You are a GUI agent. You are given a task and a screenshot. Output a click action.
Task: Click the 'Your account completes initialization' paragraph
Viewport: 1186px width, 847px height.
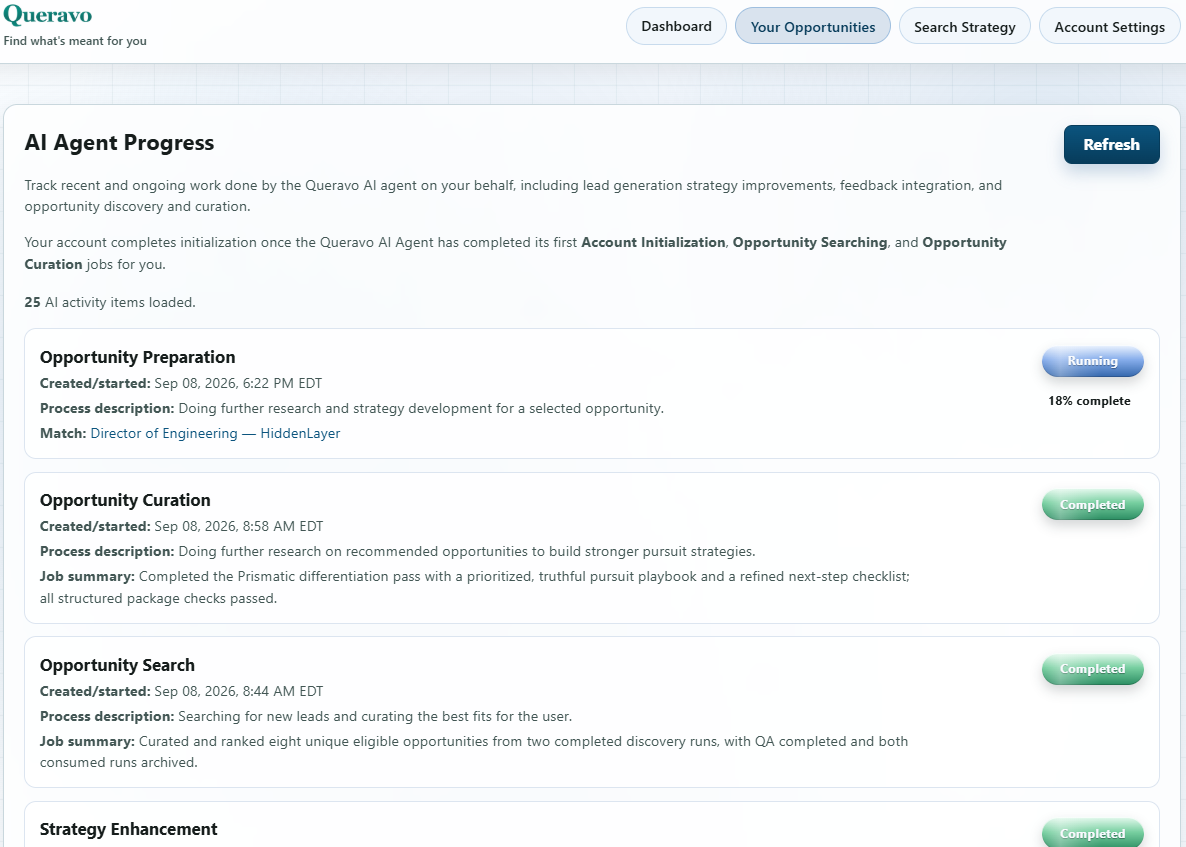pyautogui.click(x=515, y=253)
